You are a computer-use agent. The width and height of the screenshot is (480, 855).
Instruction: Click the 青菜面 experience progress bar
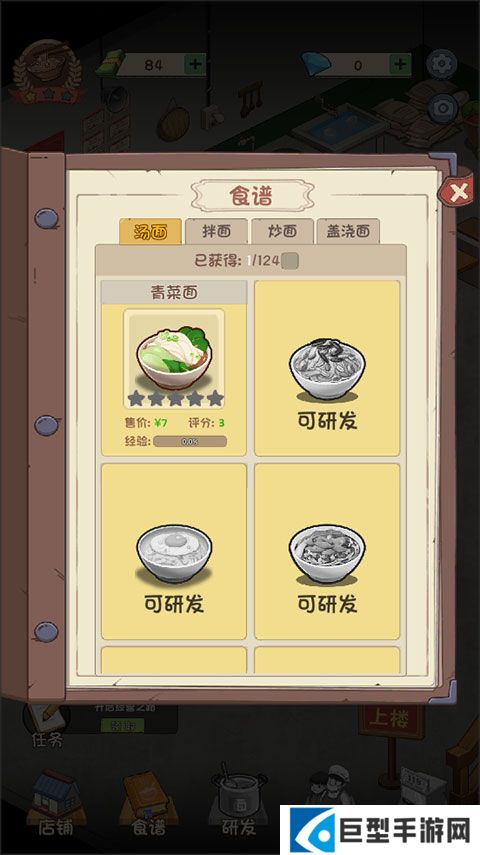190,441
